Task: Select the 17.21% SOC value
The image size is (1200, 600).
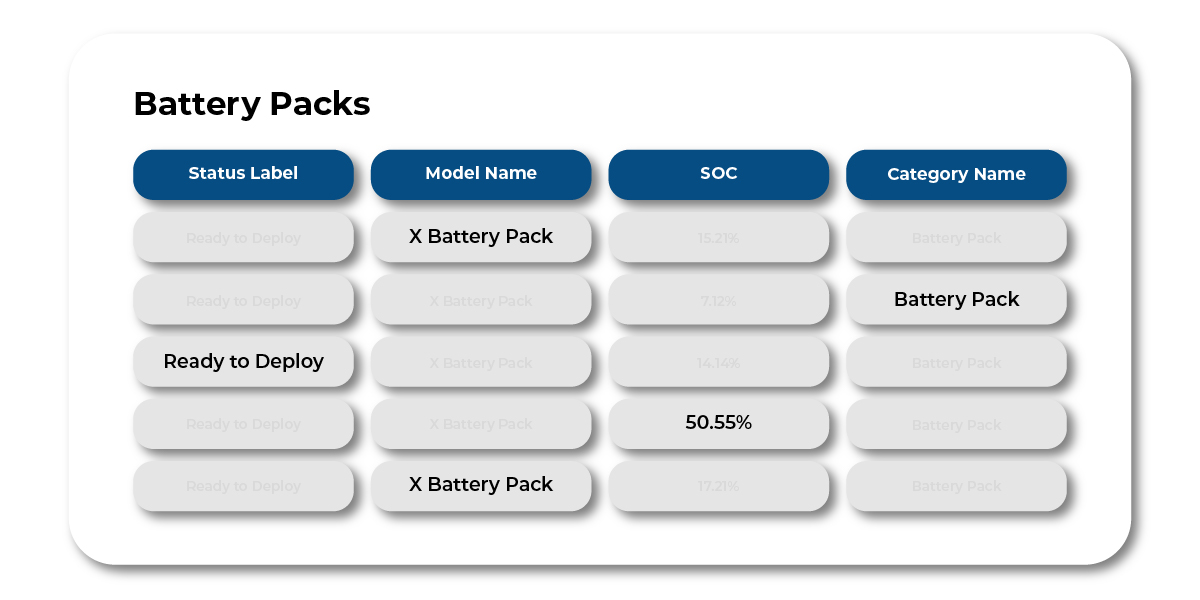Action: [x=718, y=486]
